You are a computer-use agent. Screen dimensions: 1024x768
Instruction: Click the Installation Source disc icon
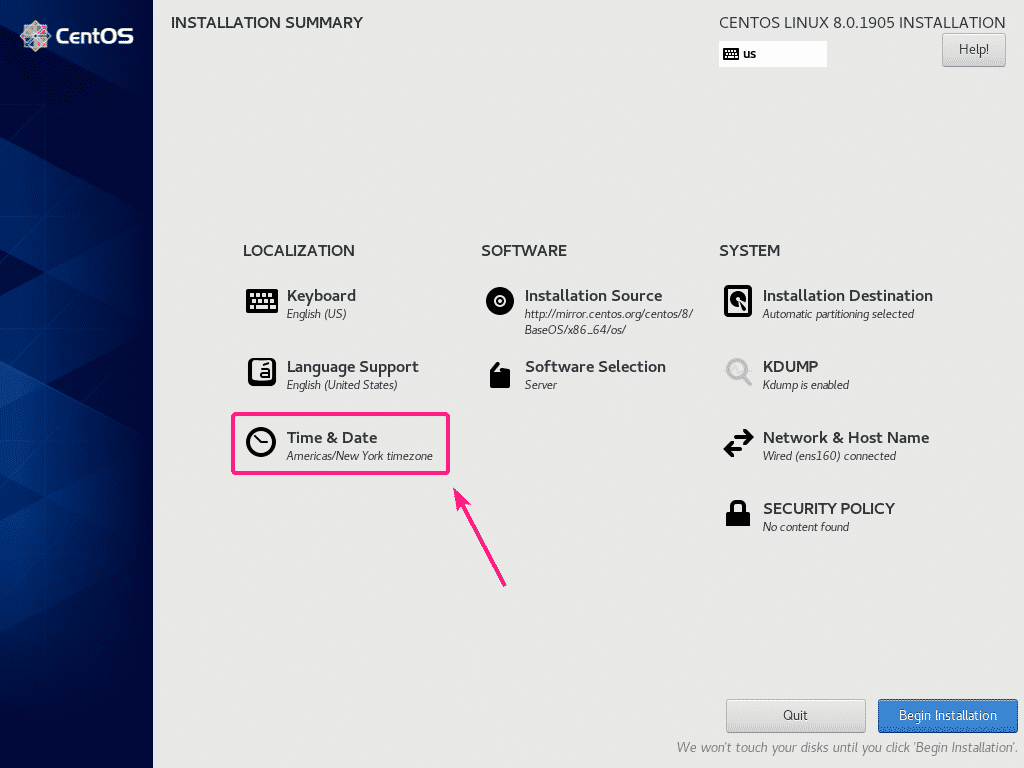pyautogui.click(x=500, y=302)
